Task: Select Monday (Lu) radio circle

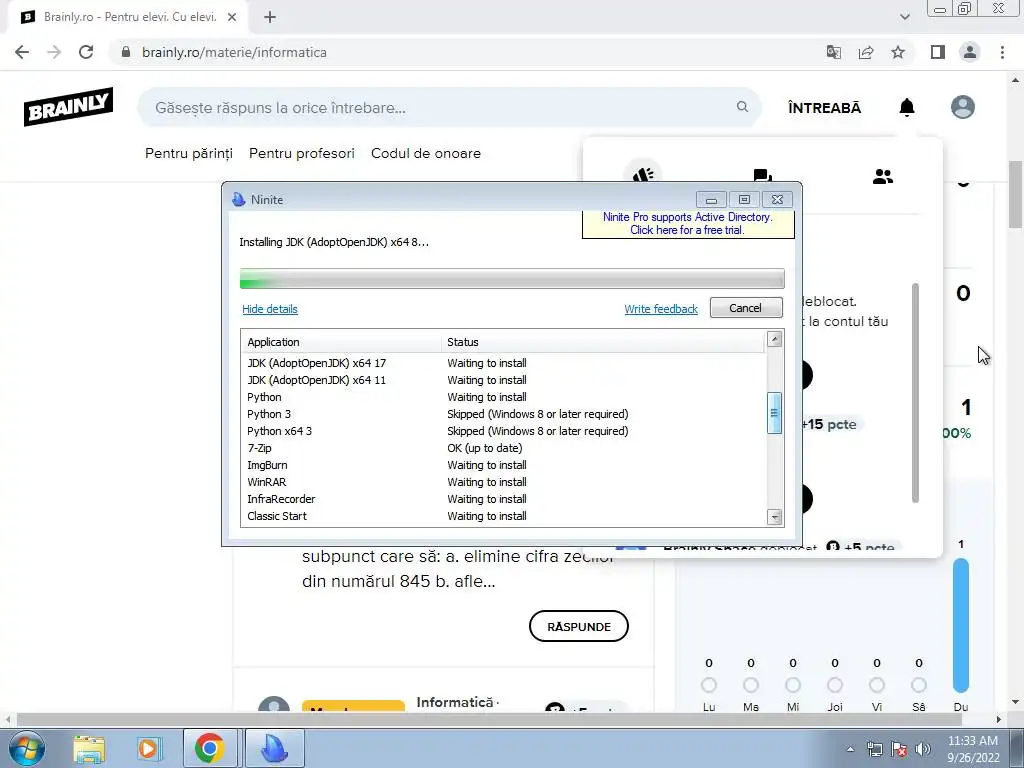Action: pos(709,684)
